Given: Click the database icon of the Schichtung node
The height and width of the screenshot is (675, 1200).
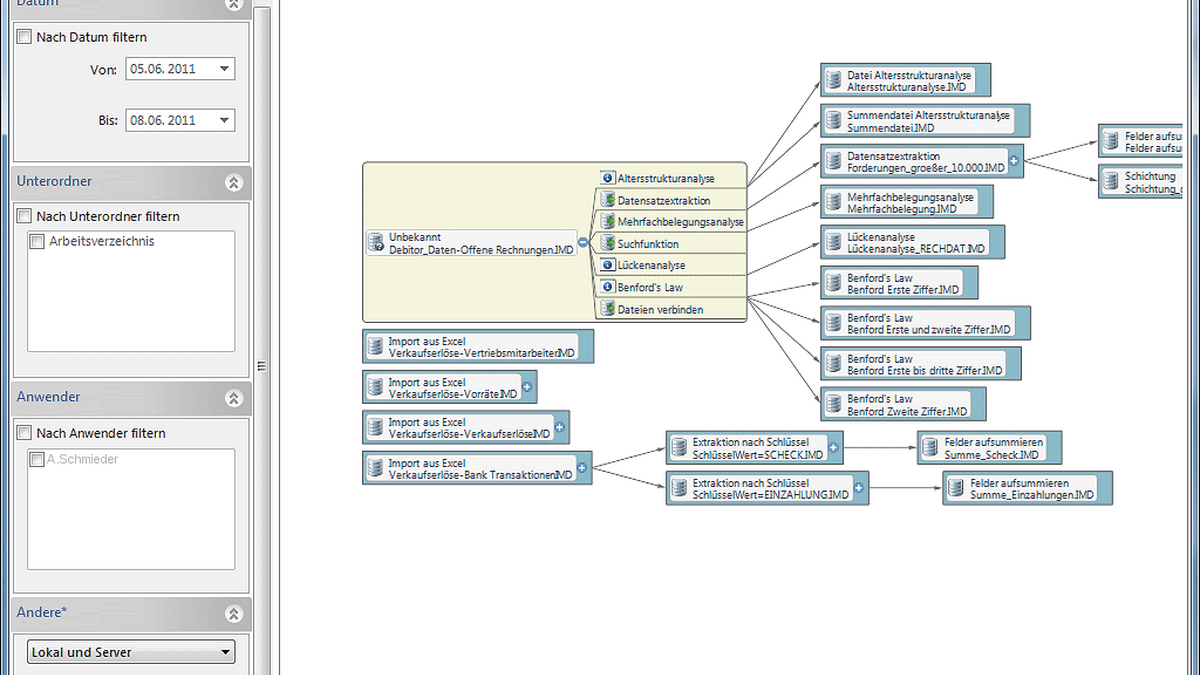Looking at the screenshot, I should (x=1111, y=182).
